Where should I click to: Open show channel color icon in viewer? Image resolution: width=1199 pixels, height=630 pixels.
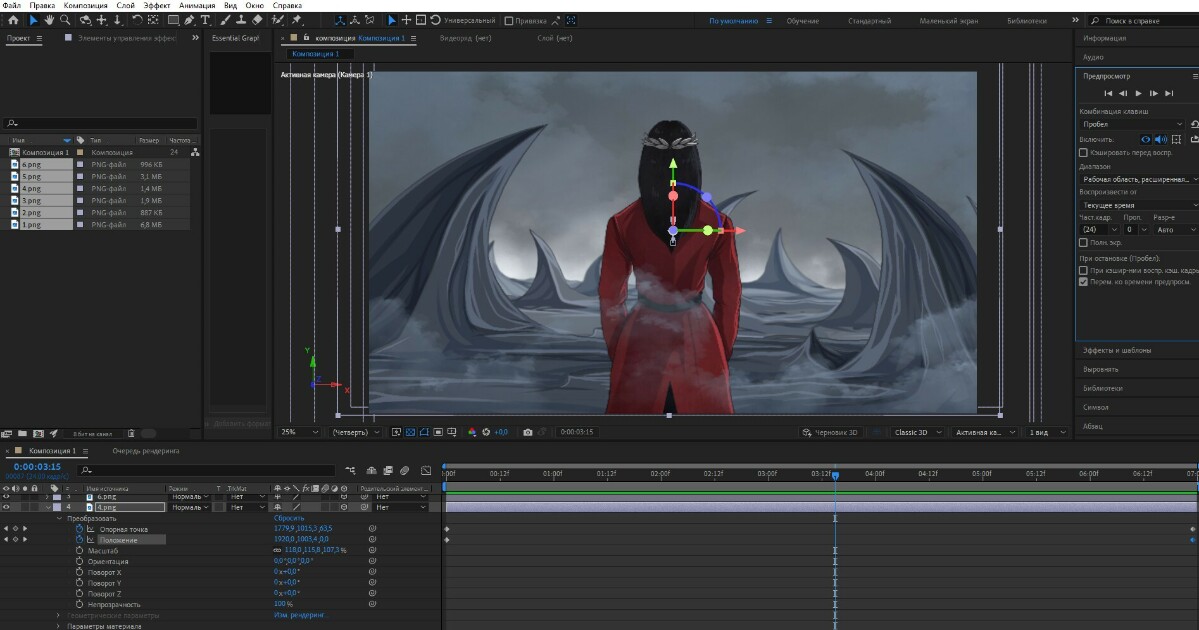point(472,432)
